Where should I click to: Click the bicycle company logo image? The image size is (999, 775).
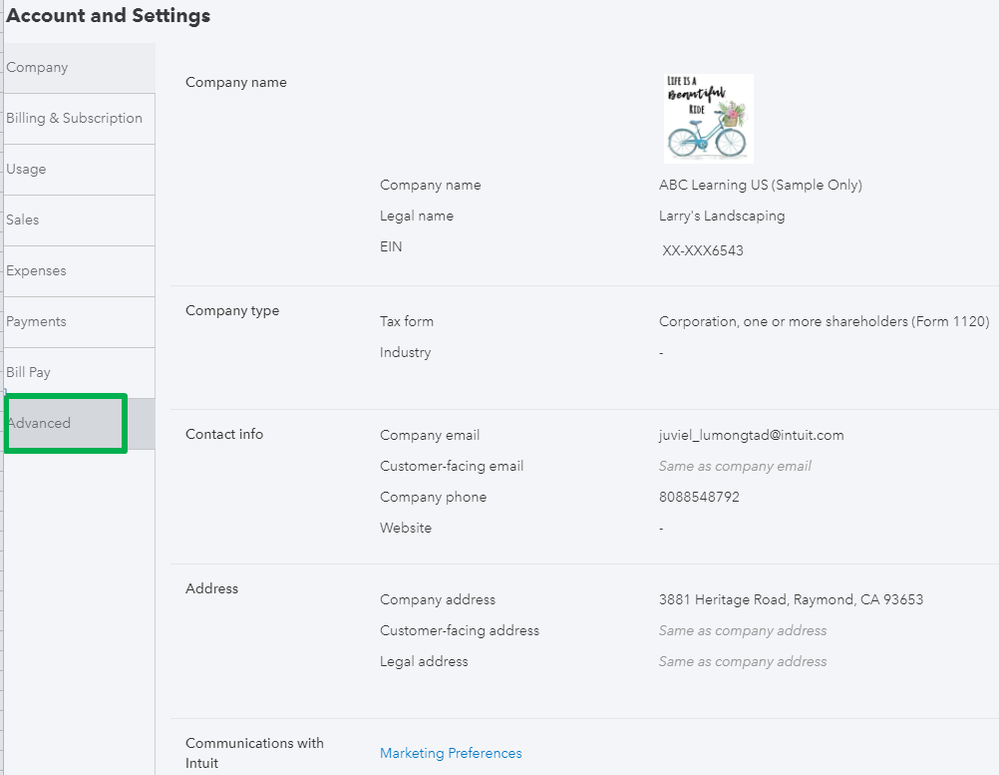pyautogui.click(x=708, y=118)
